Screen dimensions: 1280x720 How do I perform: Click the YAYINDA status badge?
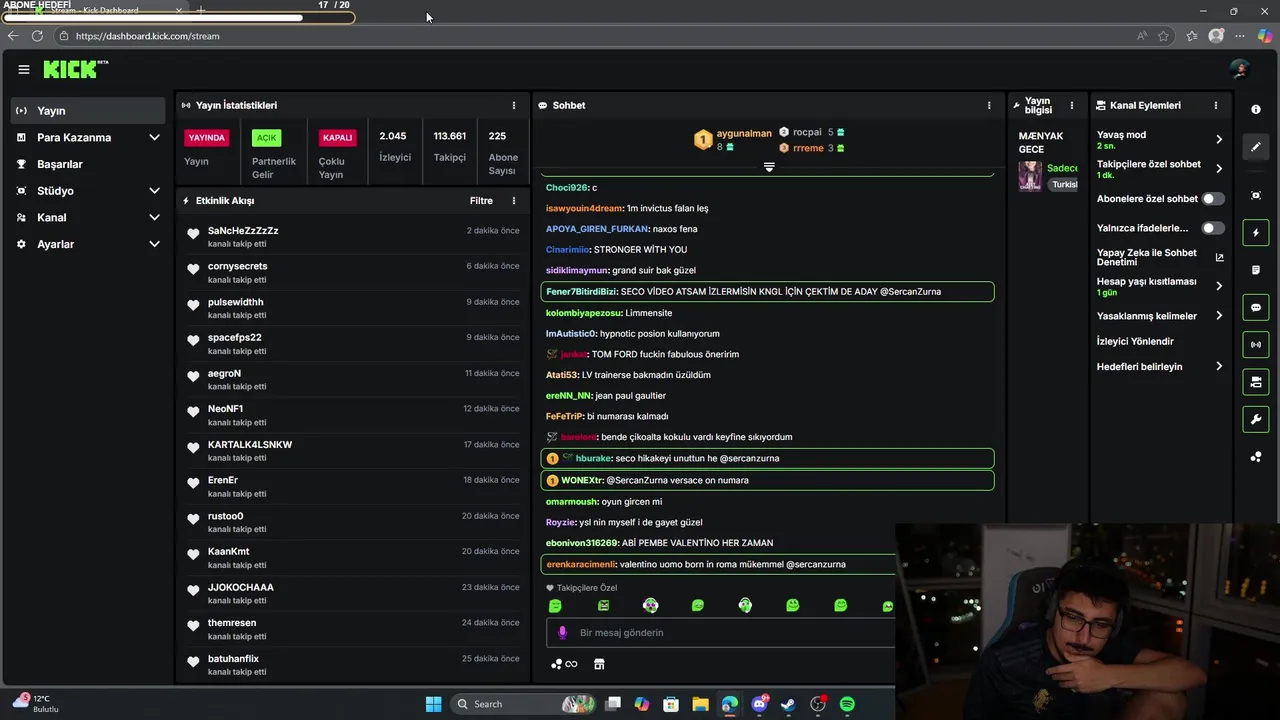207,138
